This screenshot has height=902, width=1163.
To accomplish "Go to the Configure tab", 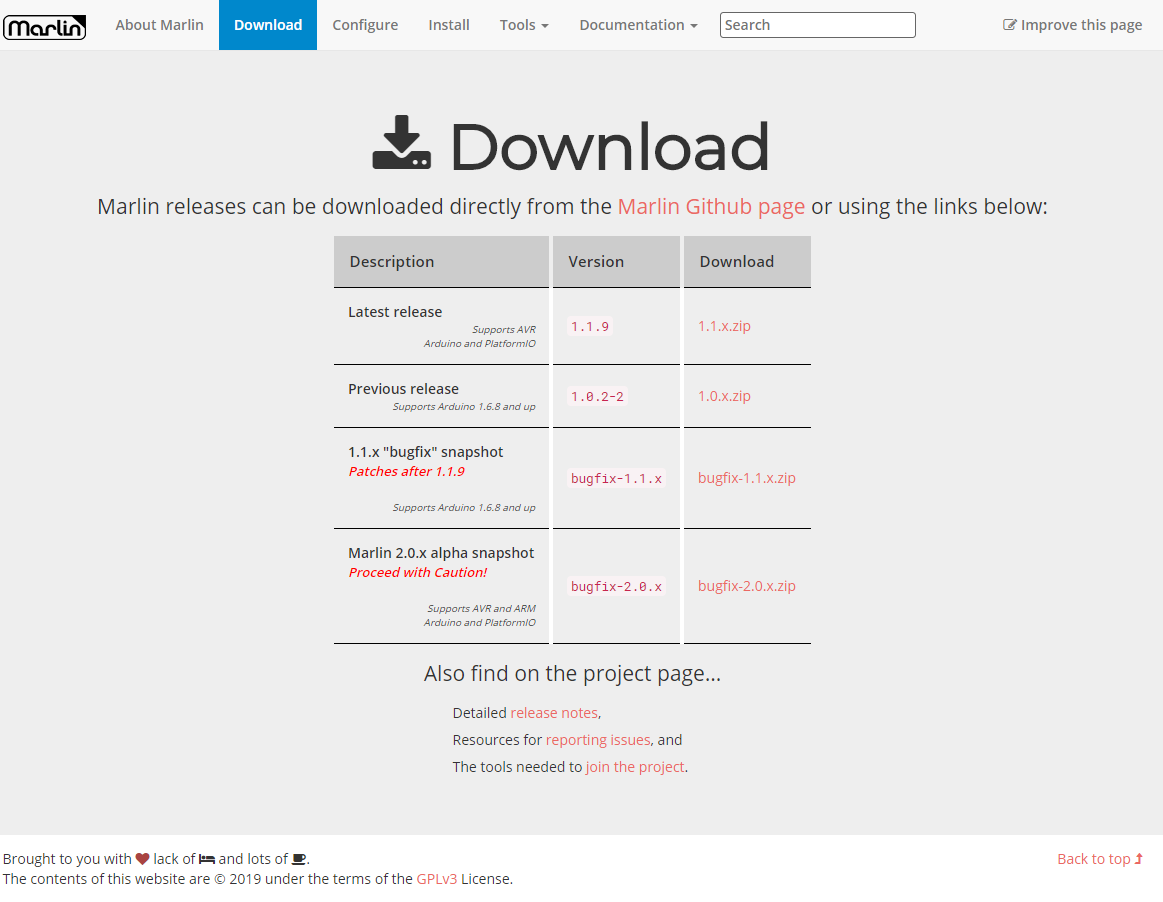I will [x=365, y=25].
